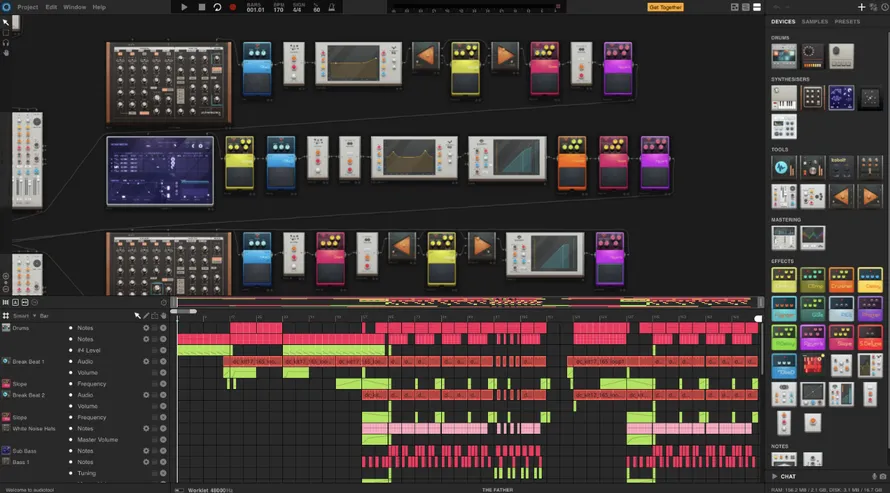
Task: Click the BPM 170 tempo field
Action: (278, 7)
